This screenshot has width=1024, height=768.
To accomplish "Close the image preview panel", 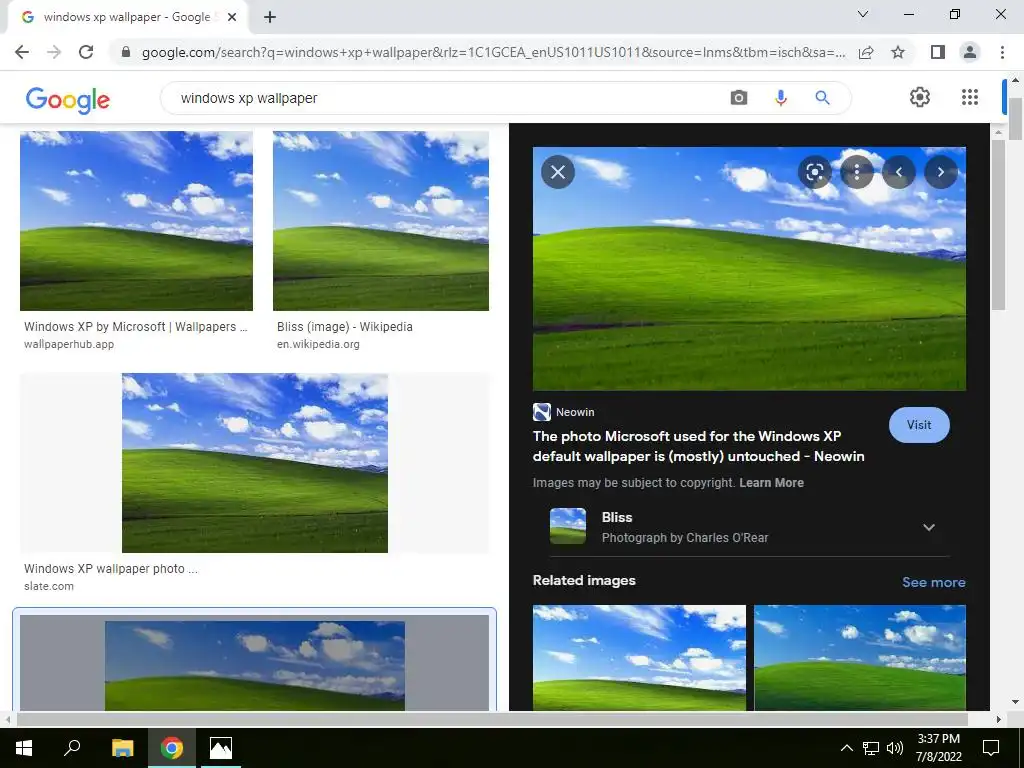I will coord(558,172).
